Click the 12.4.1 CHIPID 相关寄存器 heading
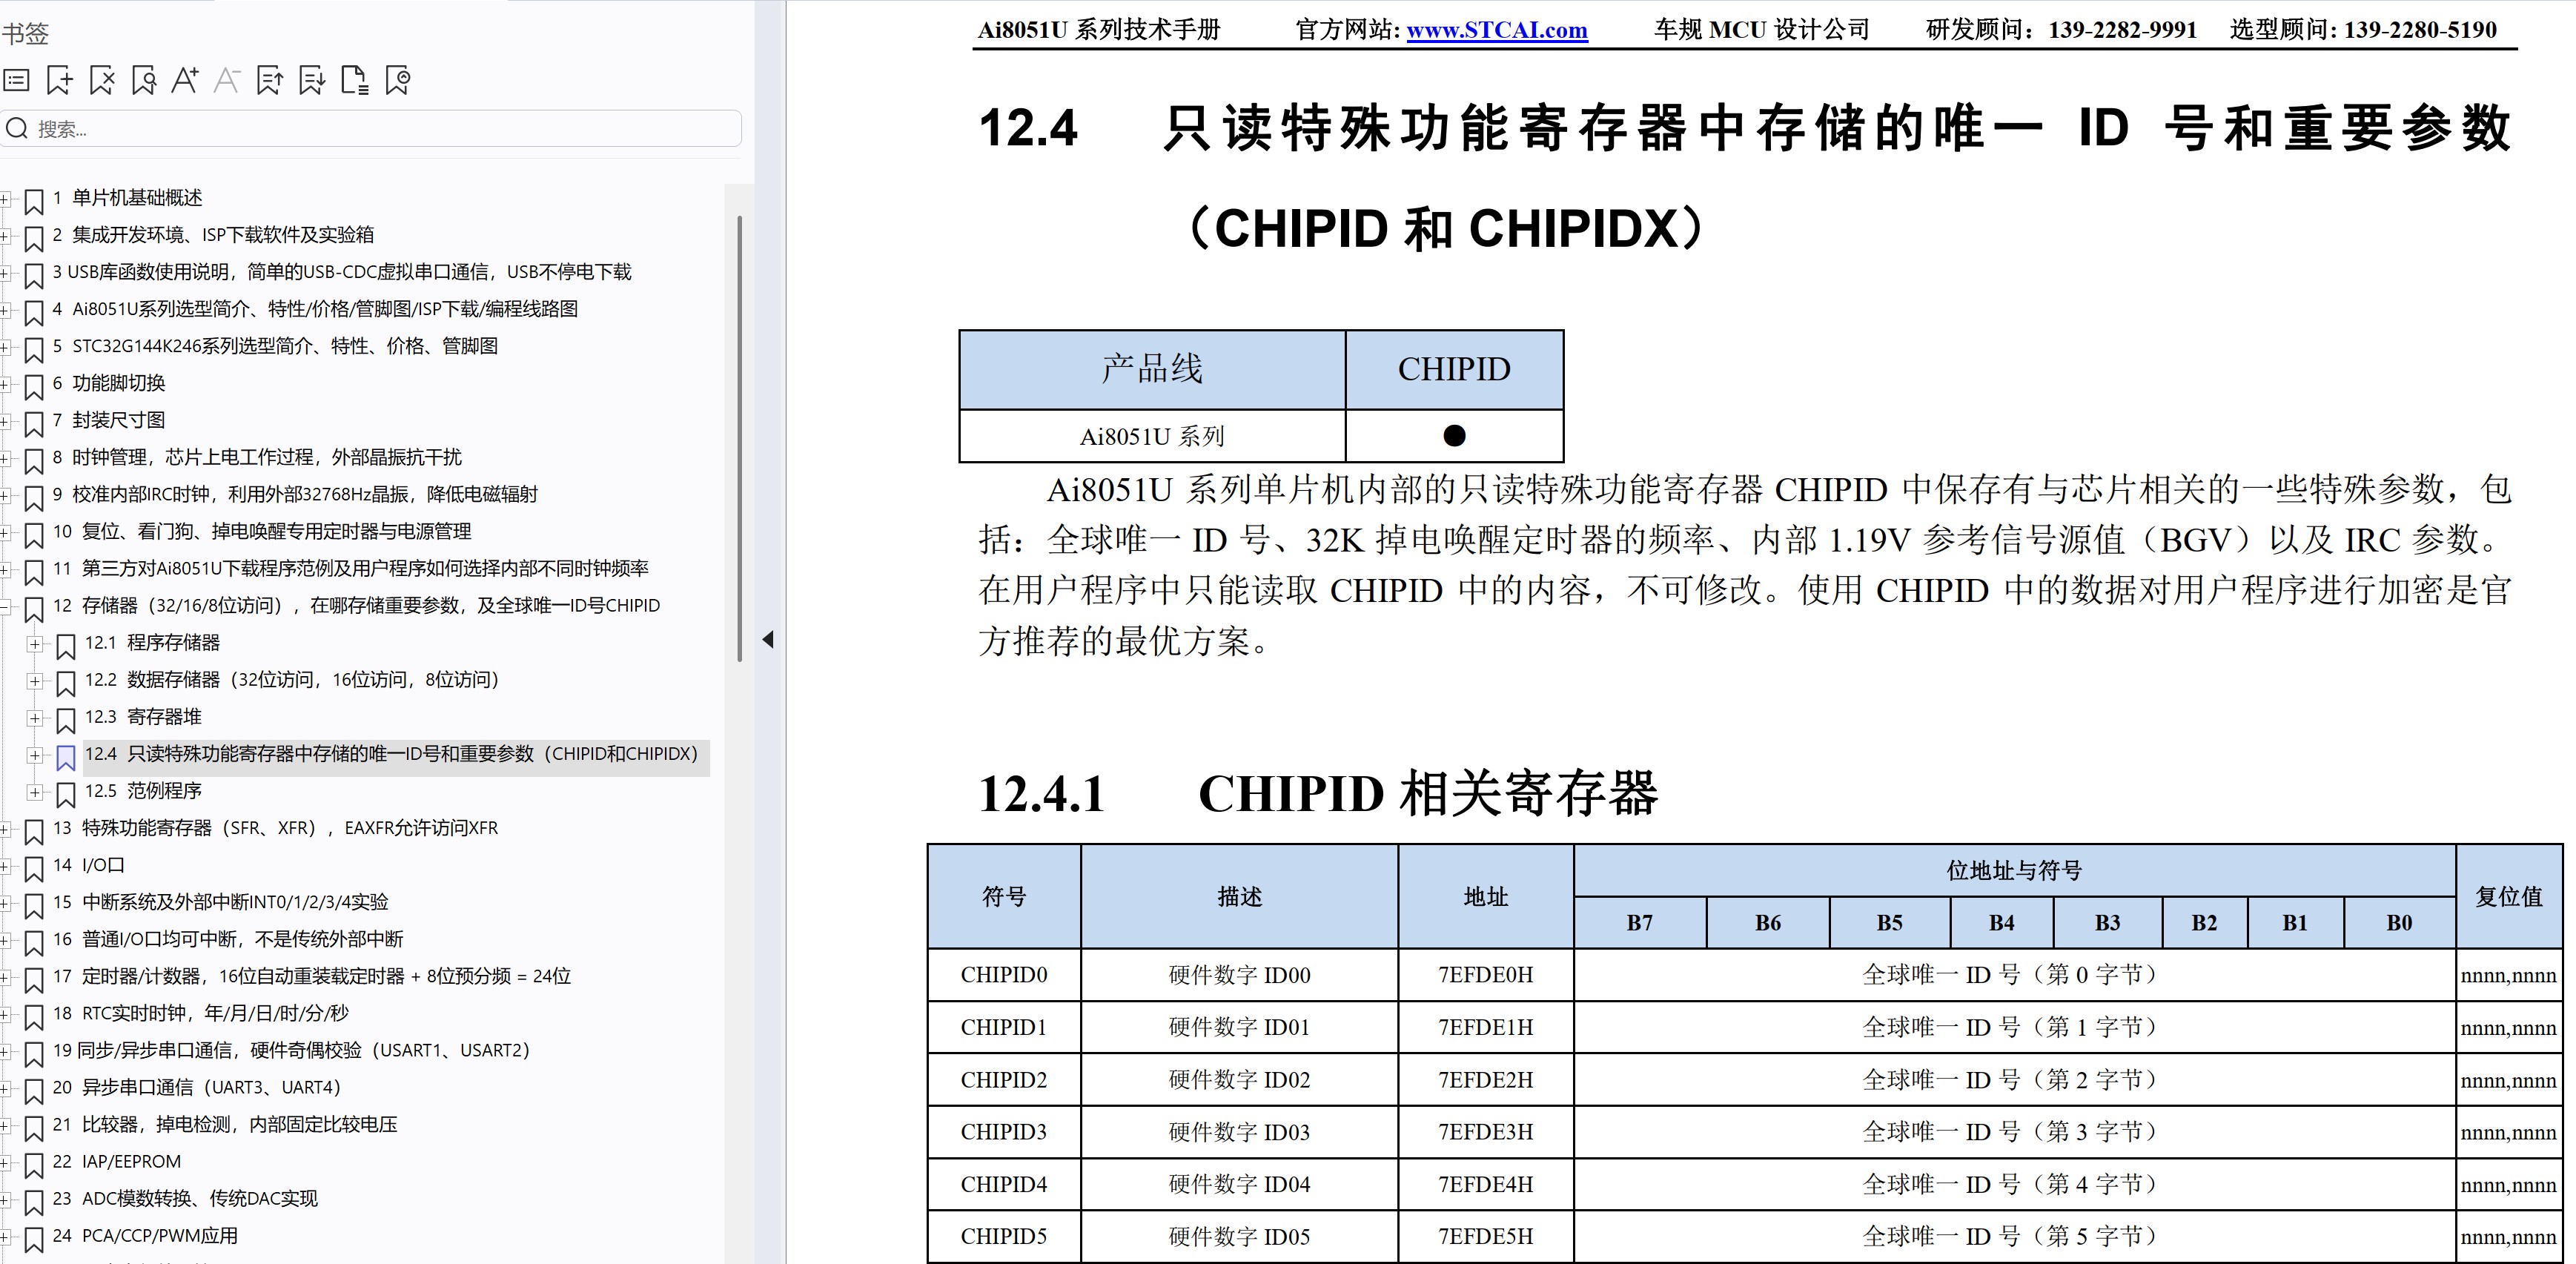Viewport: 2576px width, 1264px height. (1318, 794)
